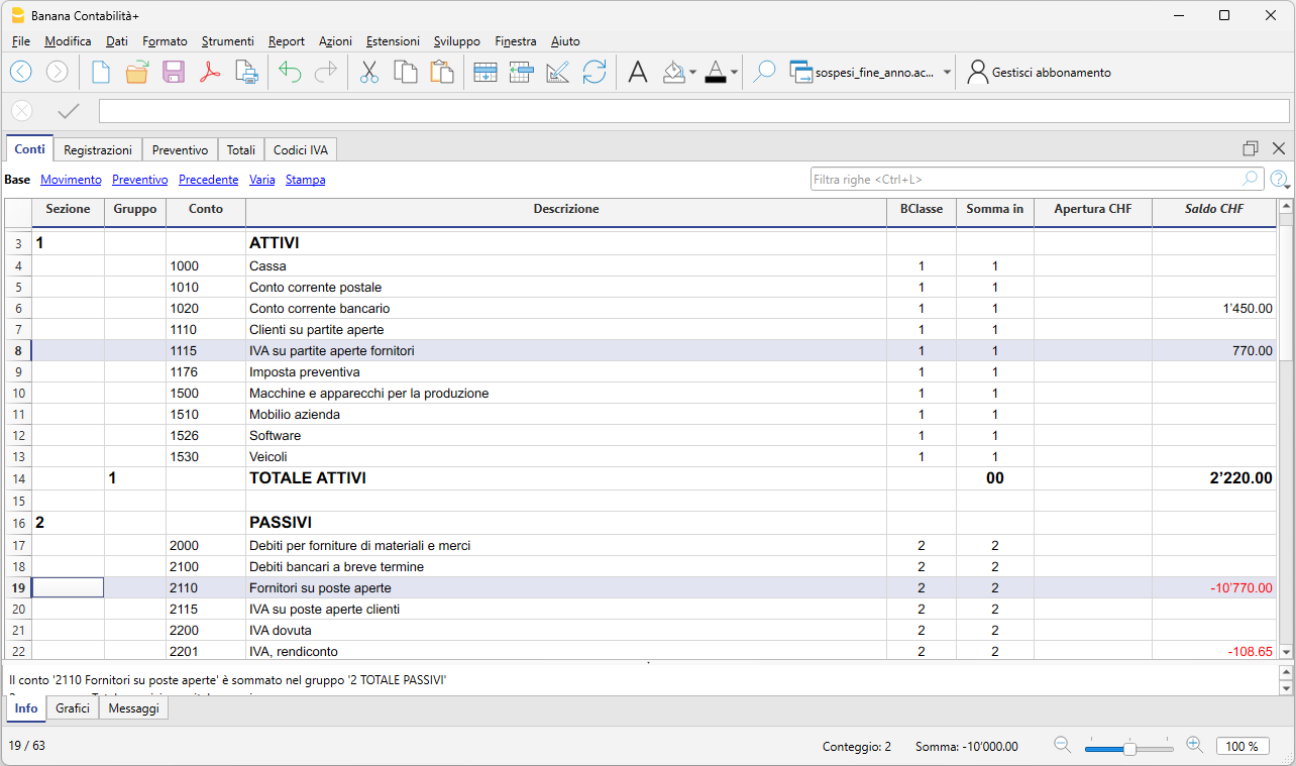This screenshot has width=1296, height=766.
Task: Switch to the Registrazioni tab
Action: 98,150
